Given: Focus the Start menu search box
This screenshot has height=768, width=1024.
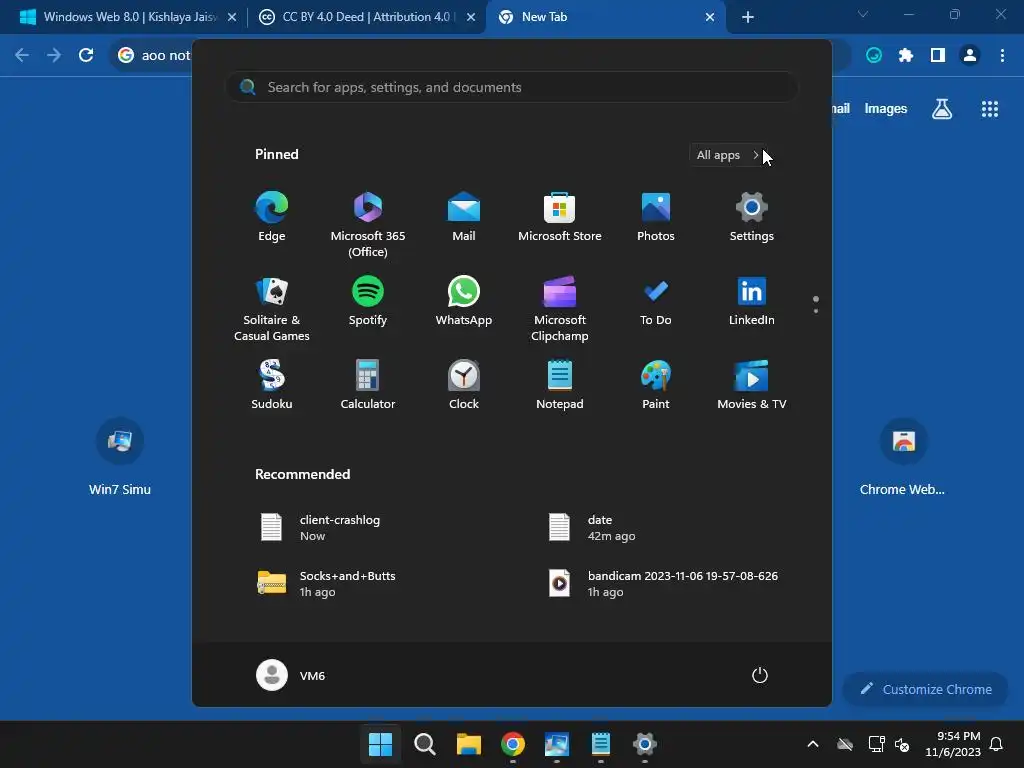Looking at the screenshot, I should tap(512, 87).
